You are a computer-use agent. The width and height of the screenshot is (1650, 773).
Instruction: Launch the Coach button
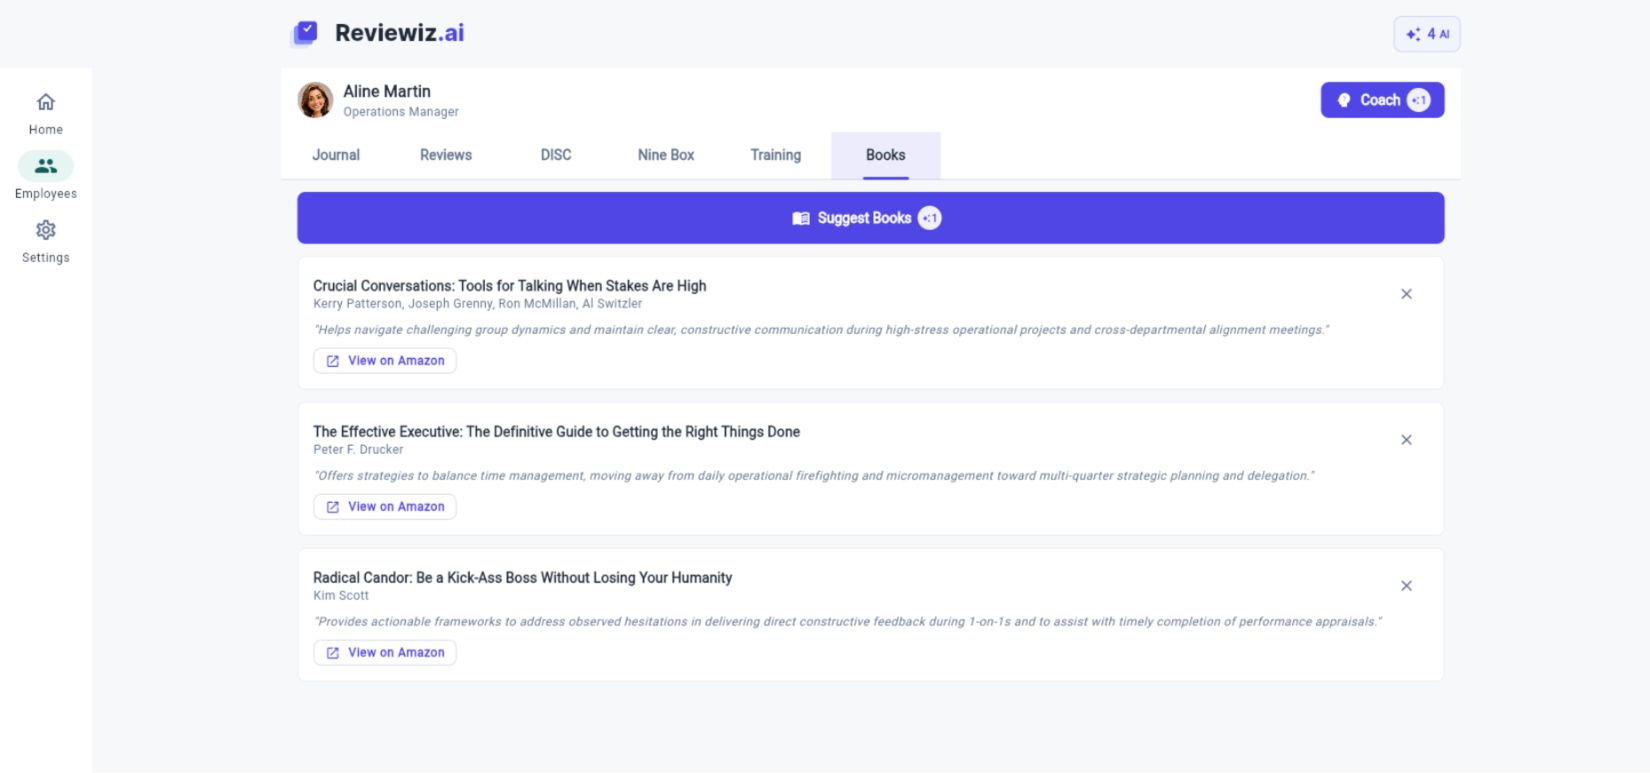1382,100
